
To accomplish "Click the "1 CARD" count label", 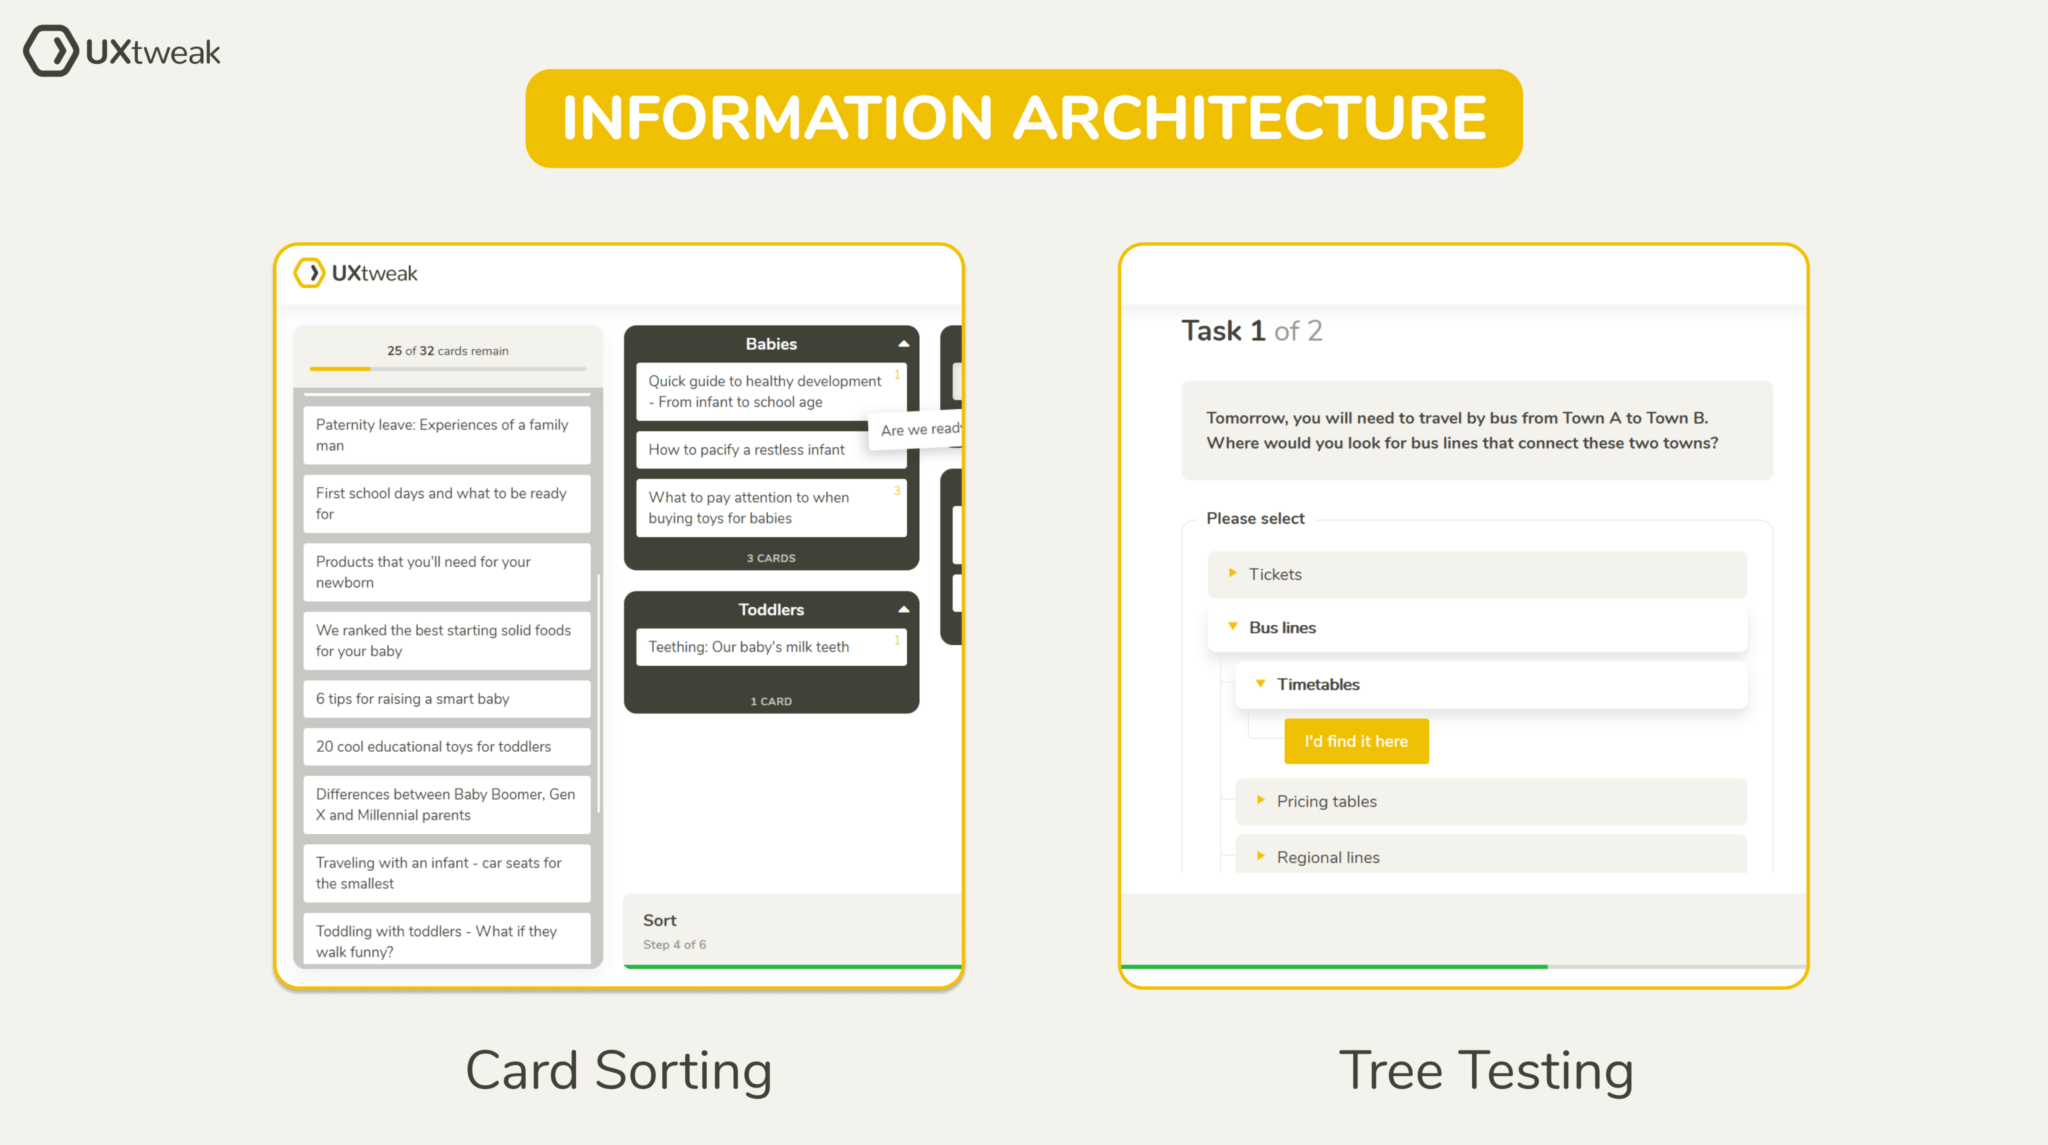I will pyautogui.click(x=771, y=701).
